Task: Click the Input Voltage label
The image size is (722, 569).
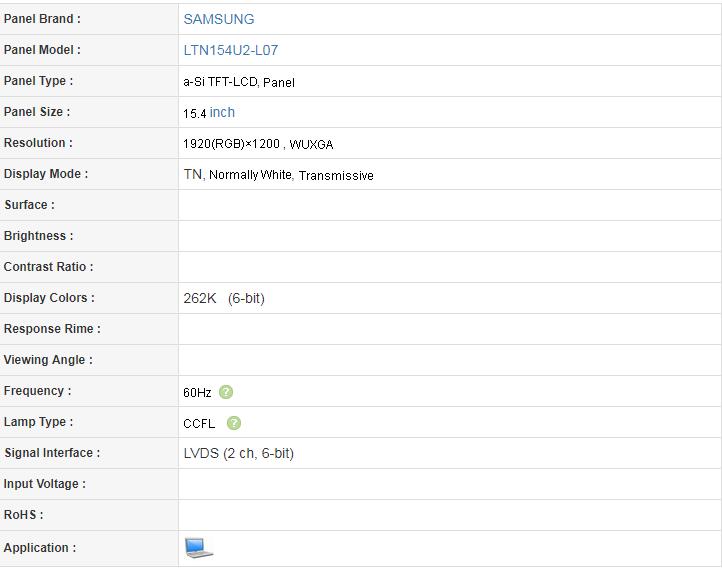Action: coord(44,484)
